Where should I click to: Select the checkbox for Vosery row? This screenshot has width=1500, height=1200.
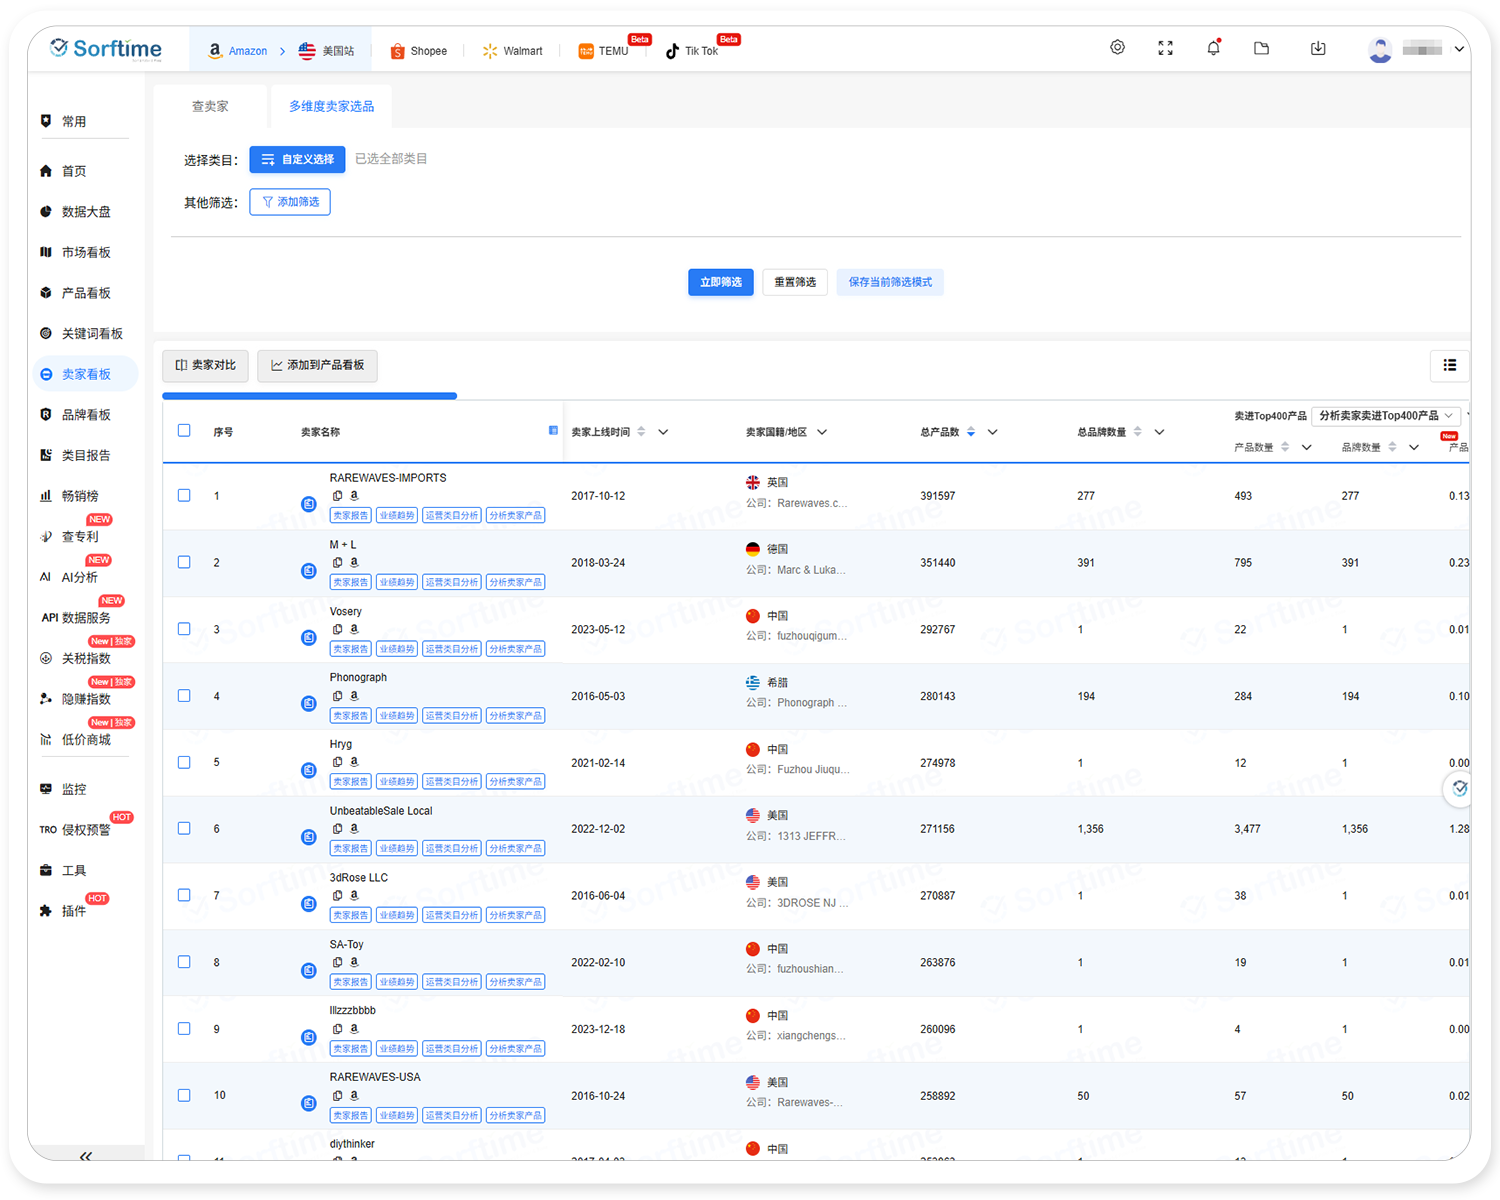pyautogui.click(x=184, y=629)
